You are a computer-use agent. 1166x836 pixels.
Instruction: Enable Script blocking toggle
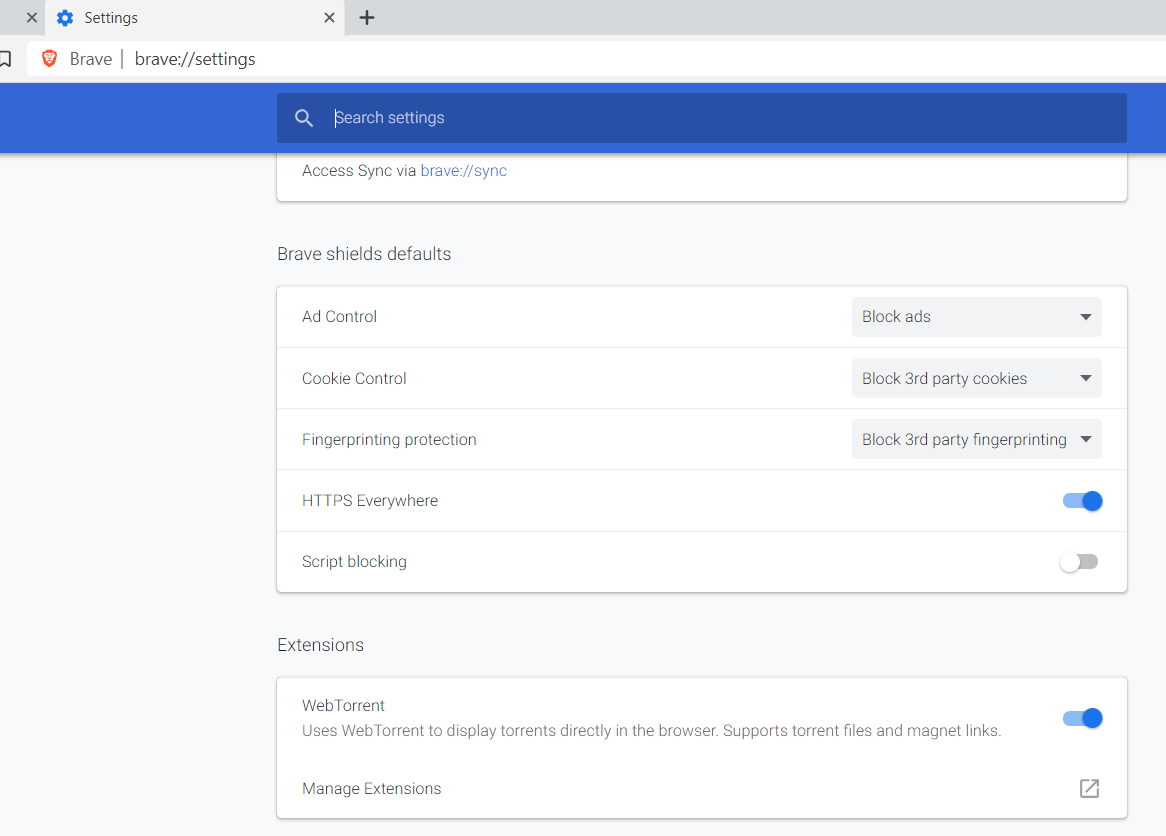coord(1079,562)
